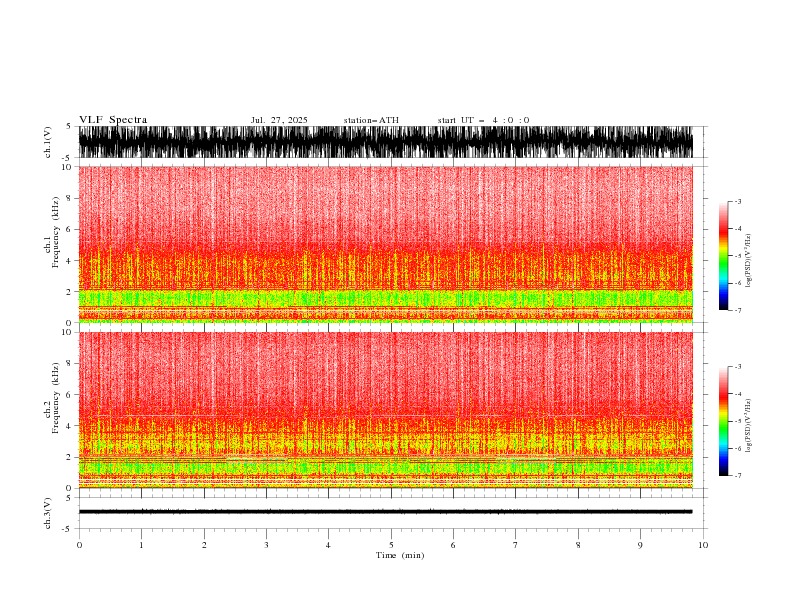
Task: Click time axis tick label "8"
Action: pyautogui.click(x=578, y=545)
